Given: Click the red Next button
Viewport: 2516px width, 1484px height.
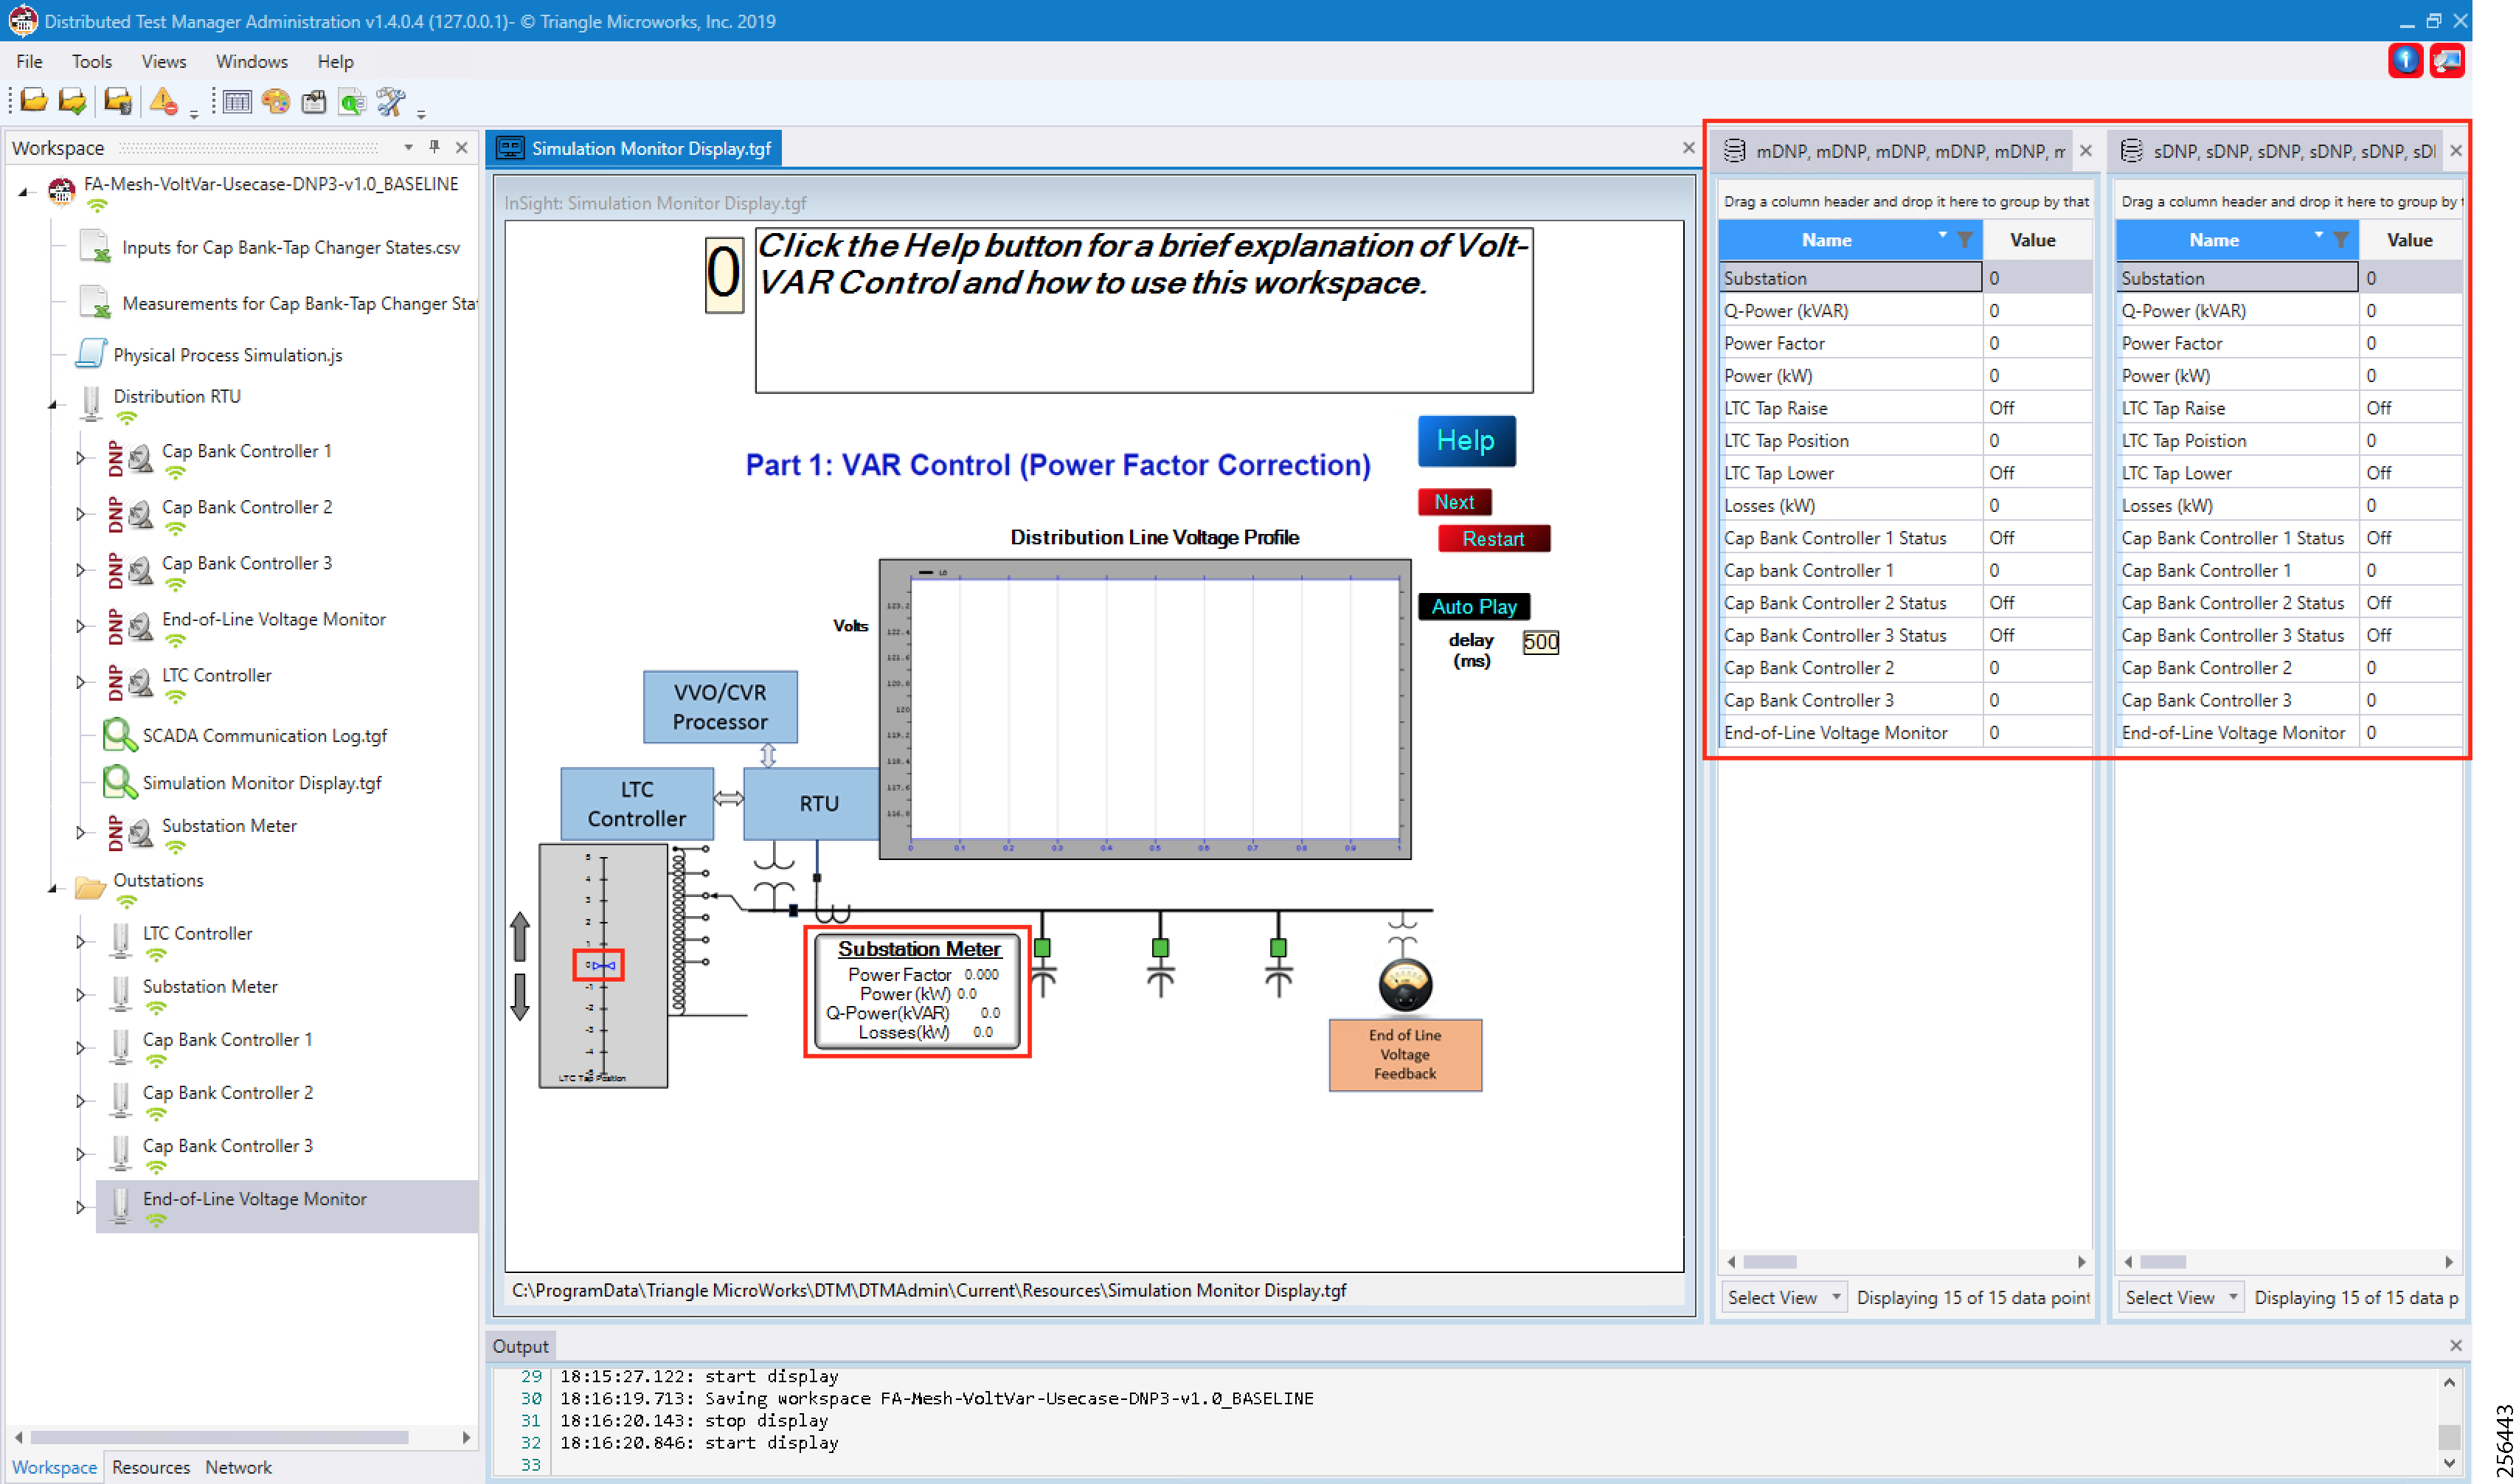Looking at the screenshot, I should (1454, 502).
